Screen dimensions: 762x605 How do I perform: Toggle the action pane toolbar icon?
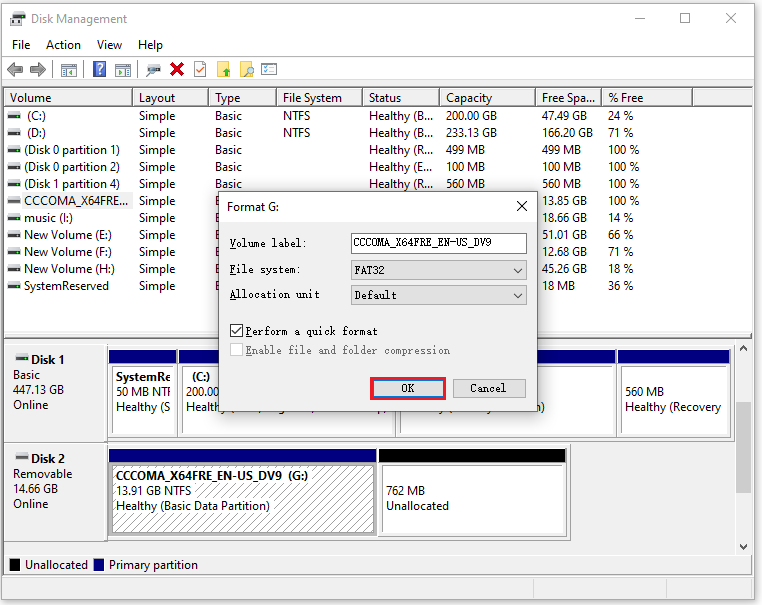[123, 70]
